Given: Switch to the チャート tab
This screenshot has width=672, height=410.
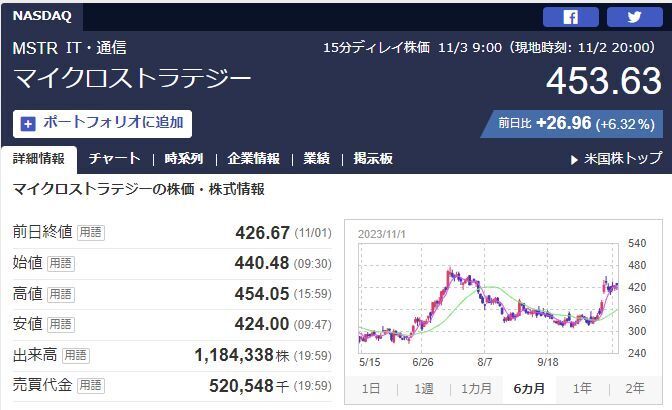Looking at the screenshot, I should click(x=114, y=159).
